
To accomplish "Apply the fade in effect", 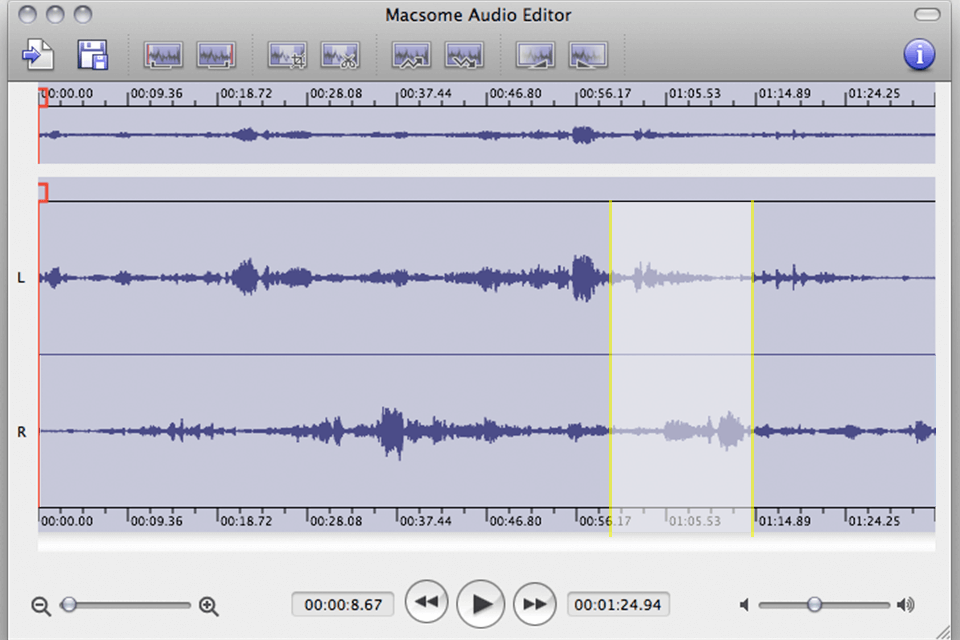I will point(535,55).
